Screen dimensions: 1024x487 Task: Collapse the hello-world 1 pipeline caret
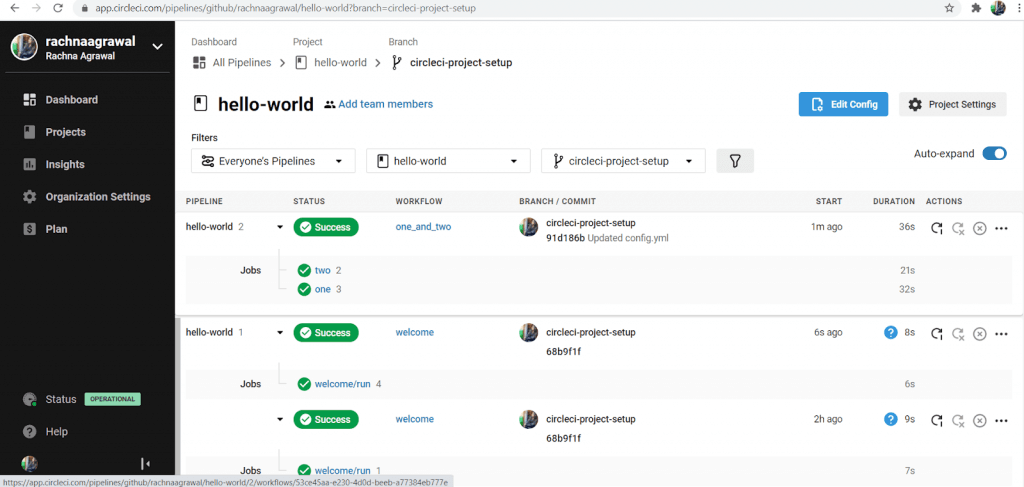click(280, 332)
